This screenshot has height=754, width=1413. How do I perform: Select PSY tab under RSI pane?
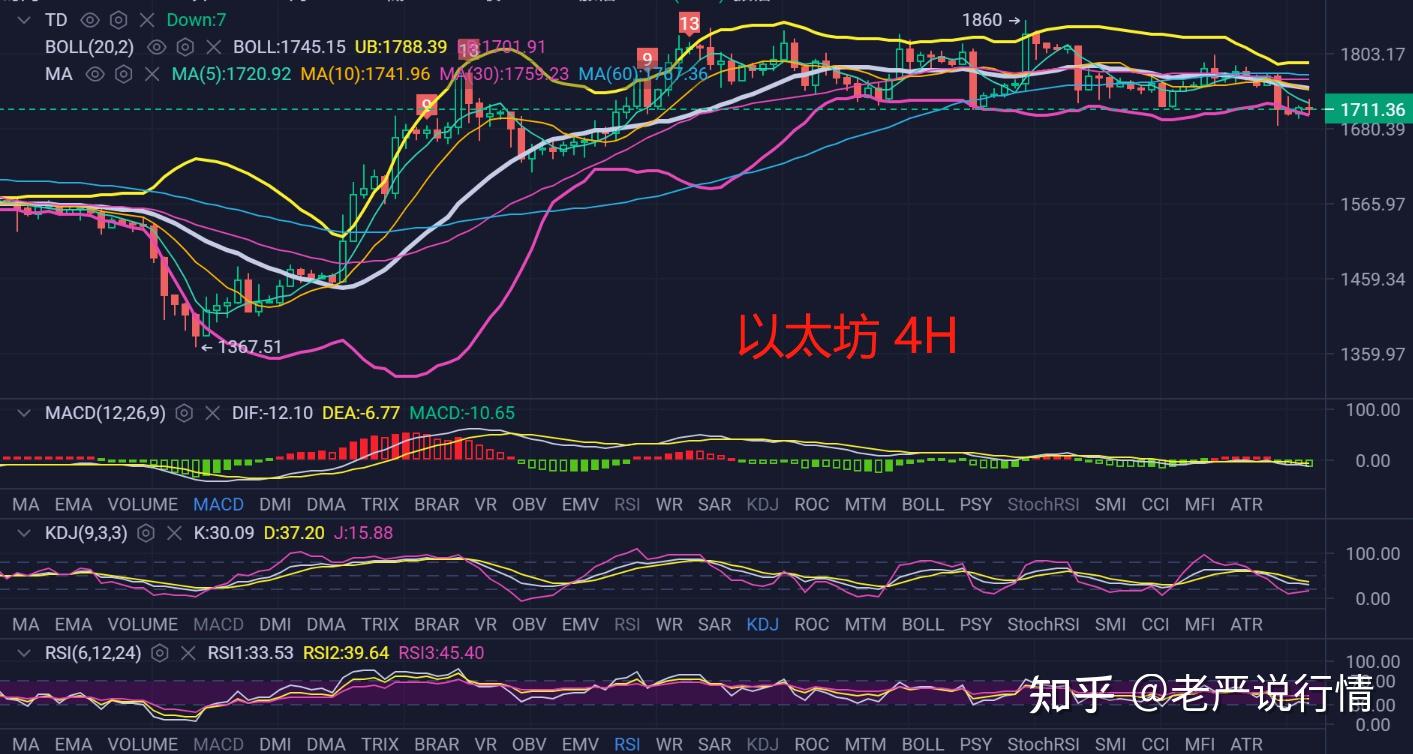point(975,744)
